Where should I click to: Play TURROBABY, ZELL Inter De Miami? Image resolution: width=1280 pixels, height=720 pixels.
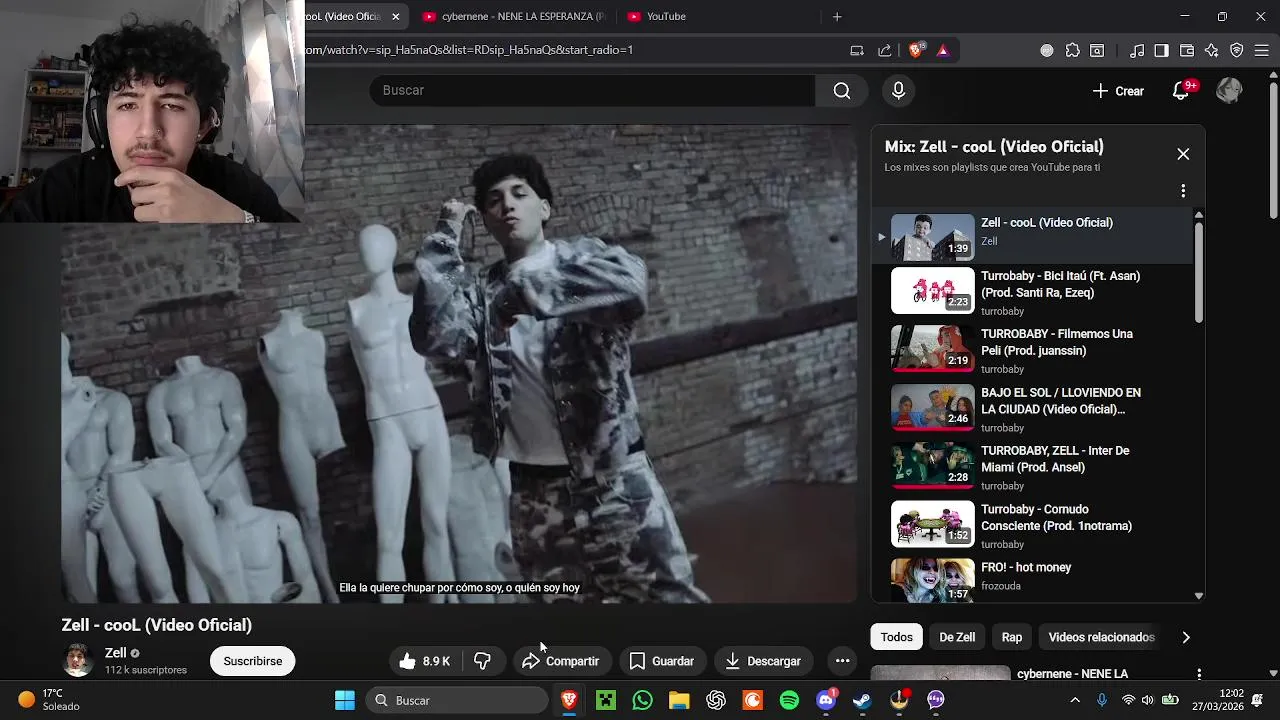click(x=1033, y=467)
